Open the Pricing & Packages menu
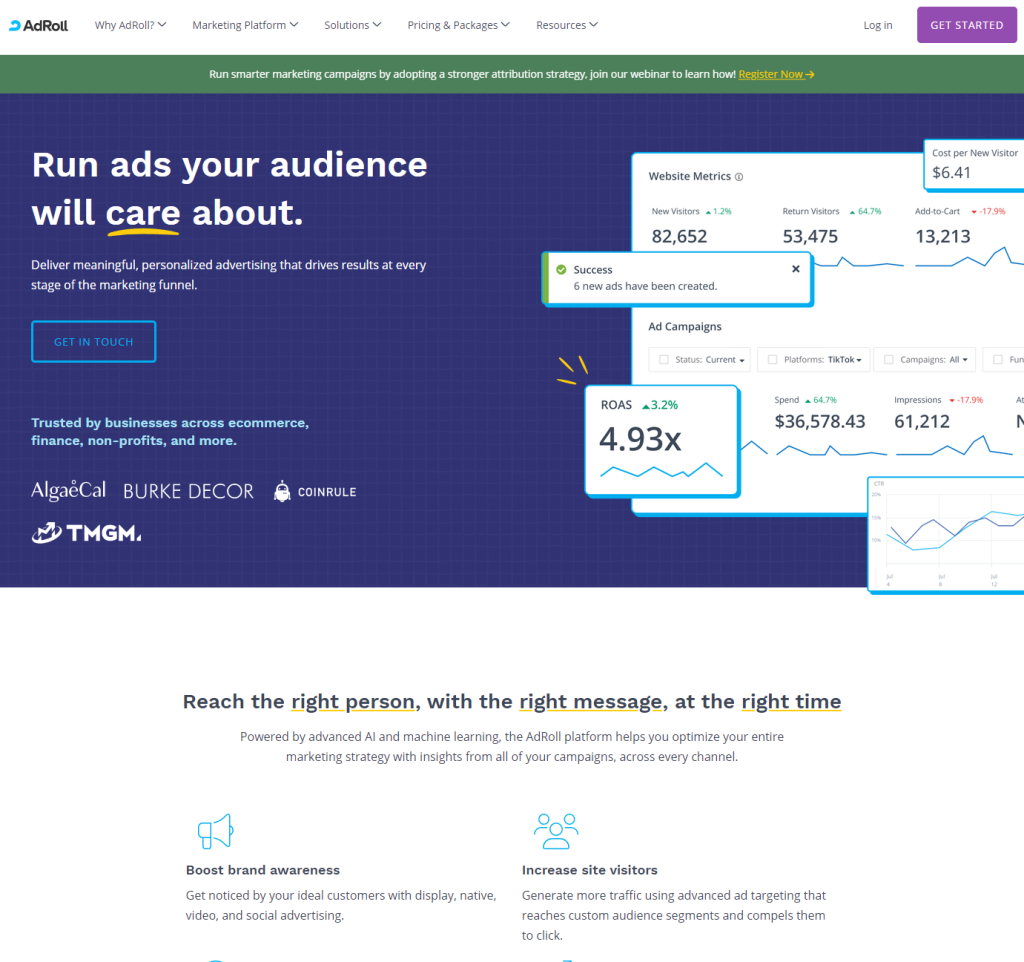Viewport: 1024px width, 962px height. coord(458,25)
